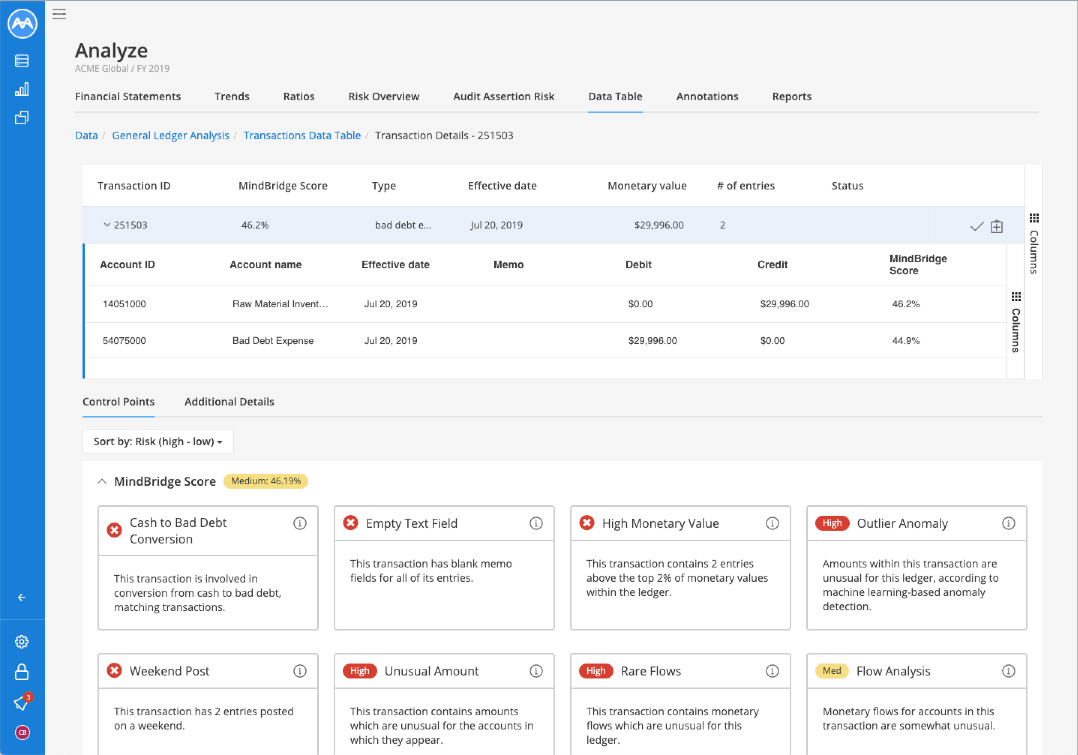Open the data list sidebar icon
The image size is (1078, 755).
[22, 61]
